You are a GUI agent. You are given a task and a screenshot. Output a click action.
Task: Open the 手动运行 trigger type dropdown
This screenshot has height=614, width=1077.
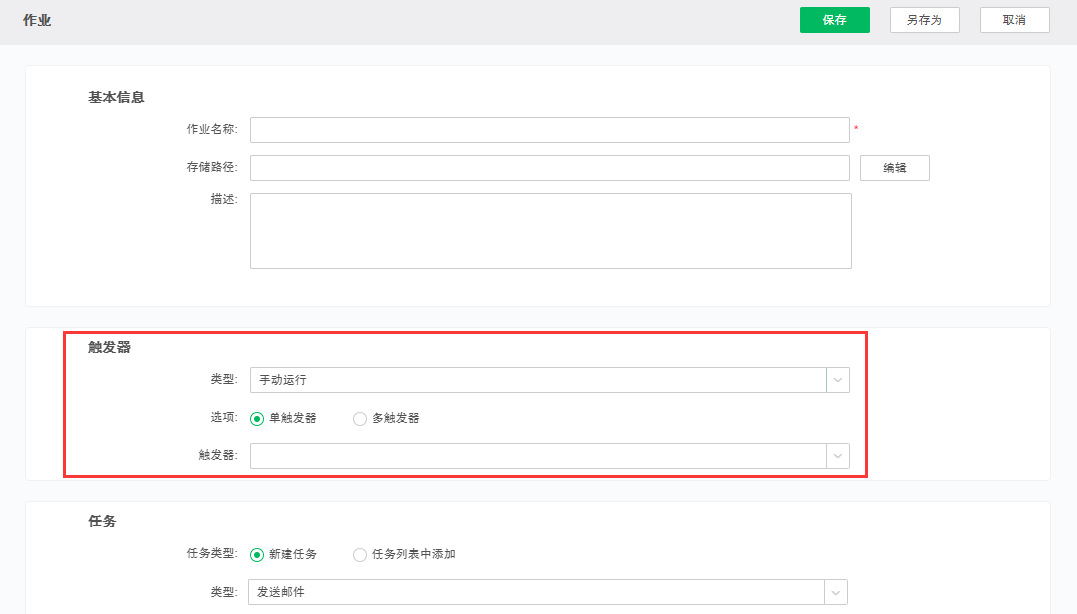[x=538, y=380]
